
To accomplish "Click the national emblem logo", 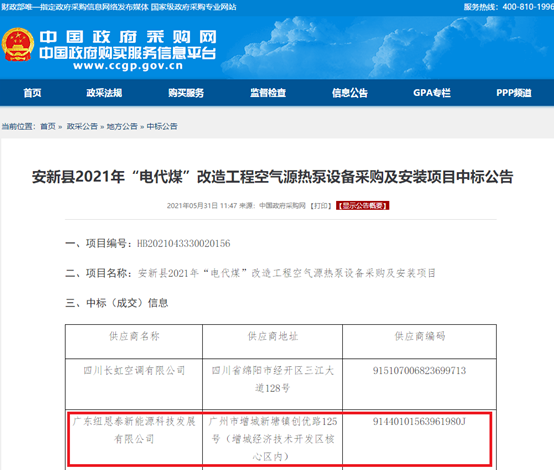I will click(x=18, y=45).
